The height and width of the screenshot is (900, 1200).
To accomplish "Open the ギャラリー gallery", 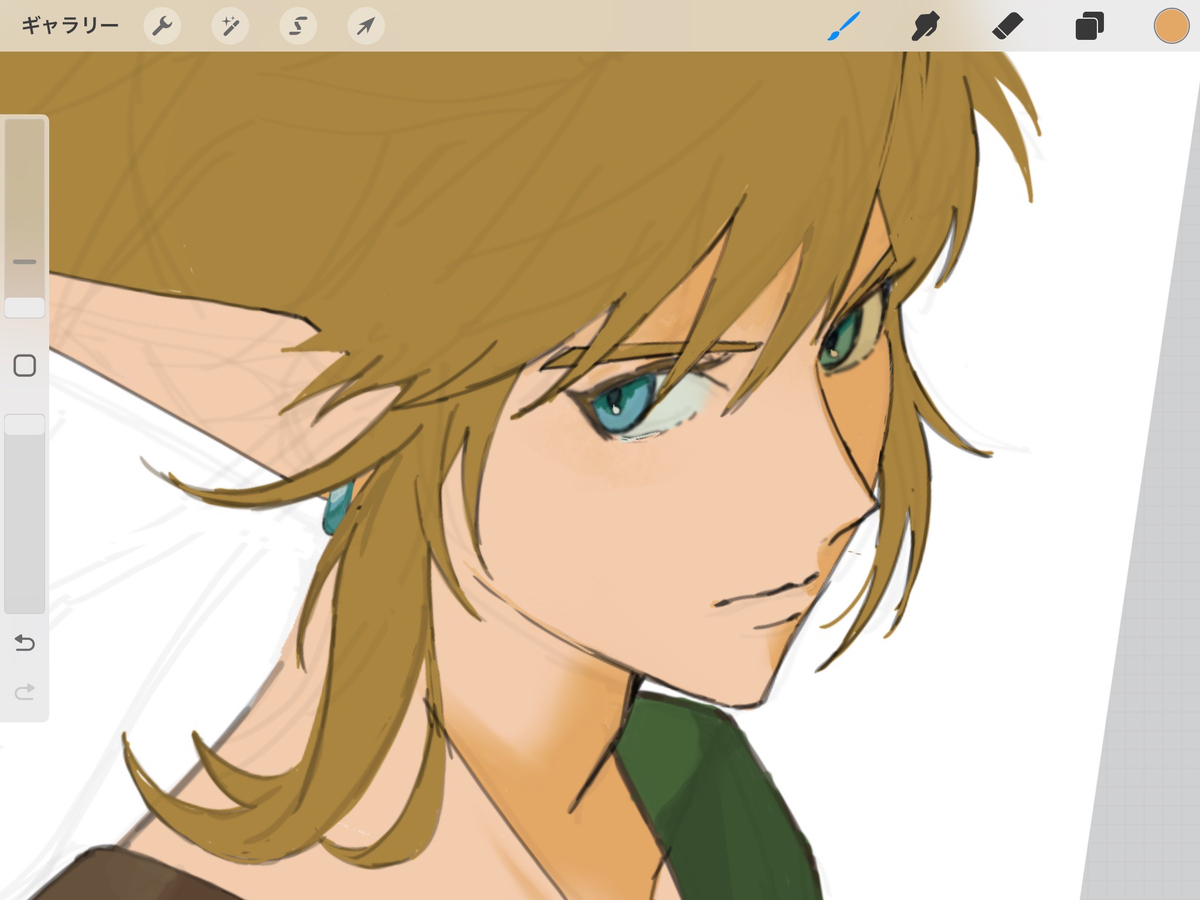I will click(x=70, y=26).
